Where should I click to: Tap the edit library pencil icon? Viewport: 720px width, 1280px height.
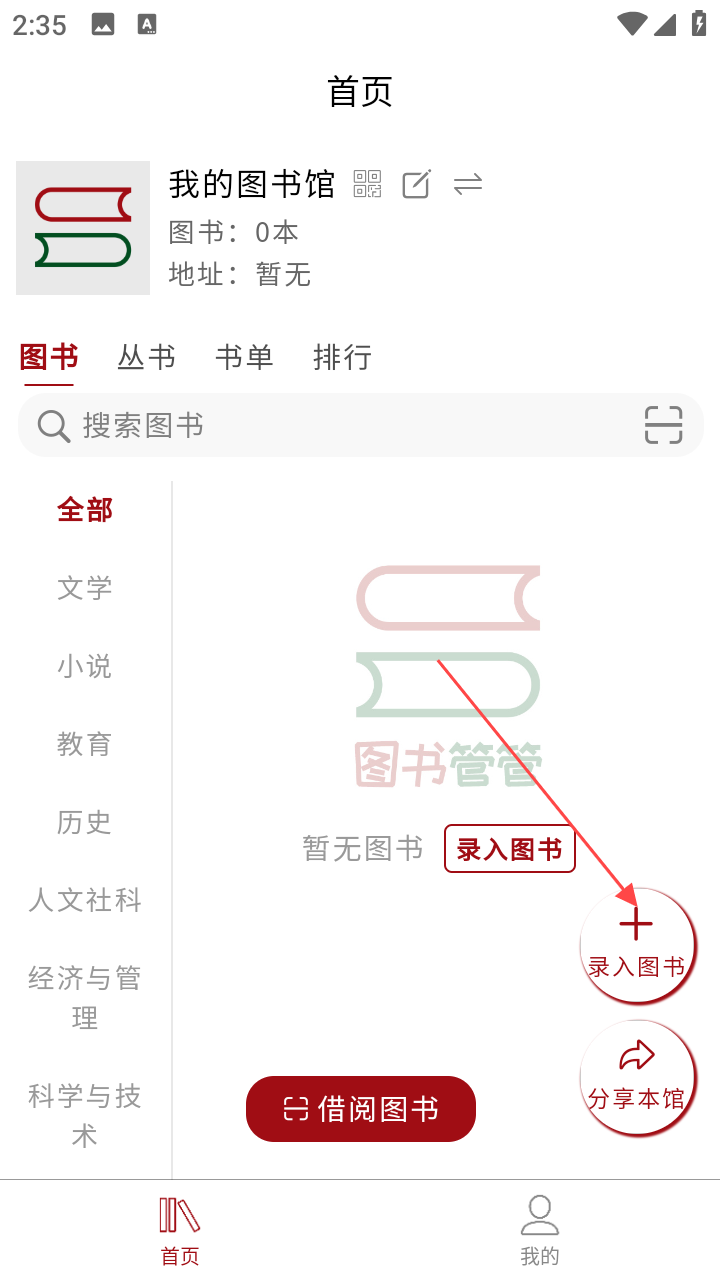[x=416, y=184]
